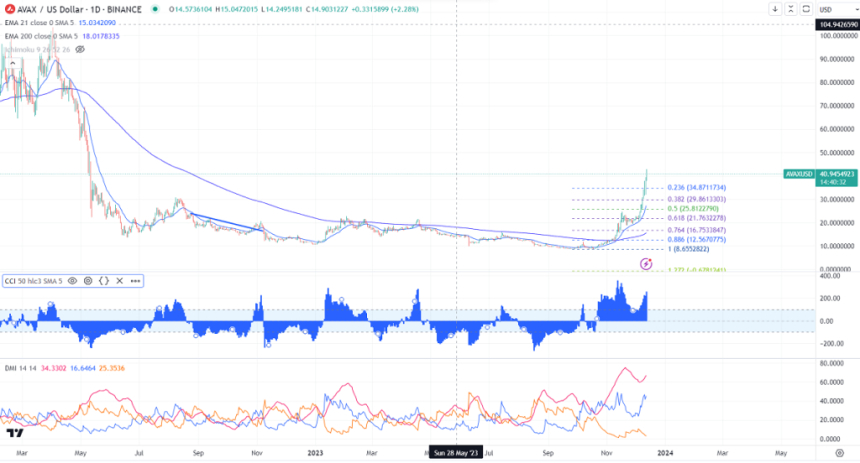
Task: Click the Sun 28 May '23 date label
Action: pos(456,451)
